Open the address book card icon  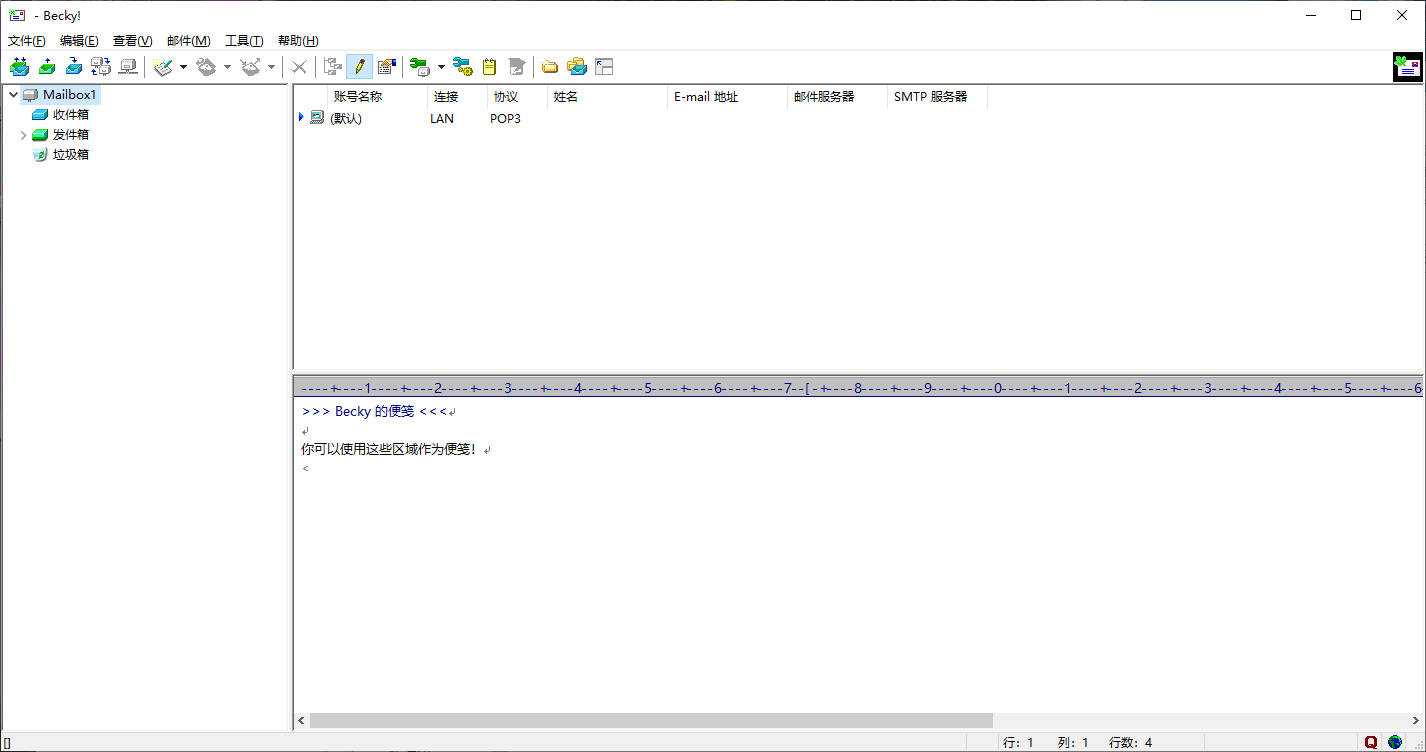coord(387,67)
